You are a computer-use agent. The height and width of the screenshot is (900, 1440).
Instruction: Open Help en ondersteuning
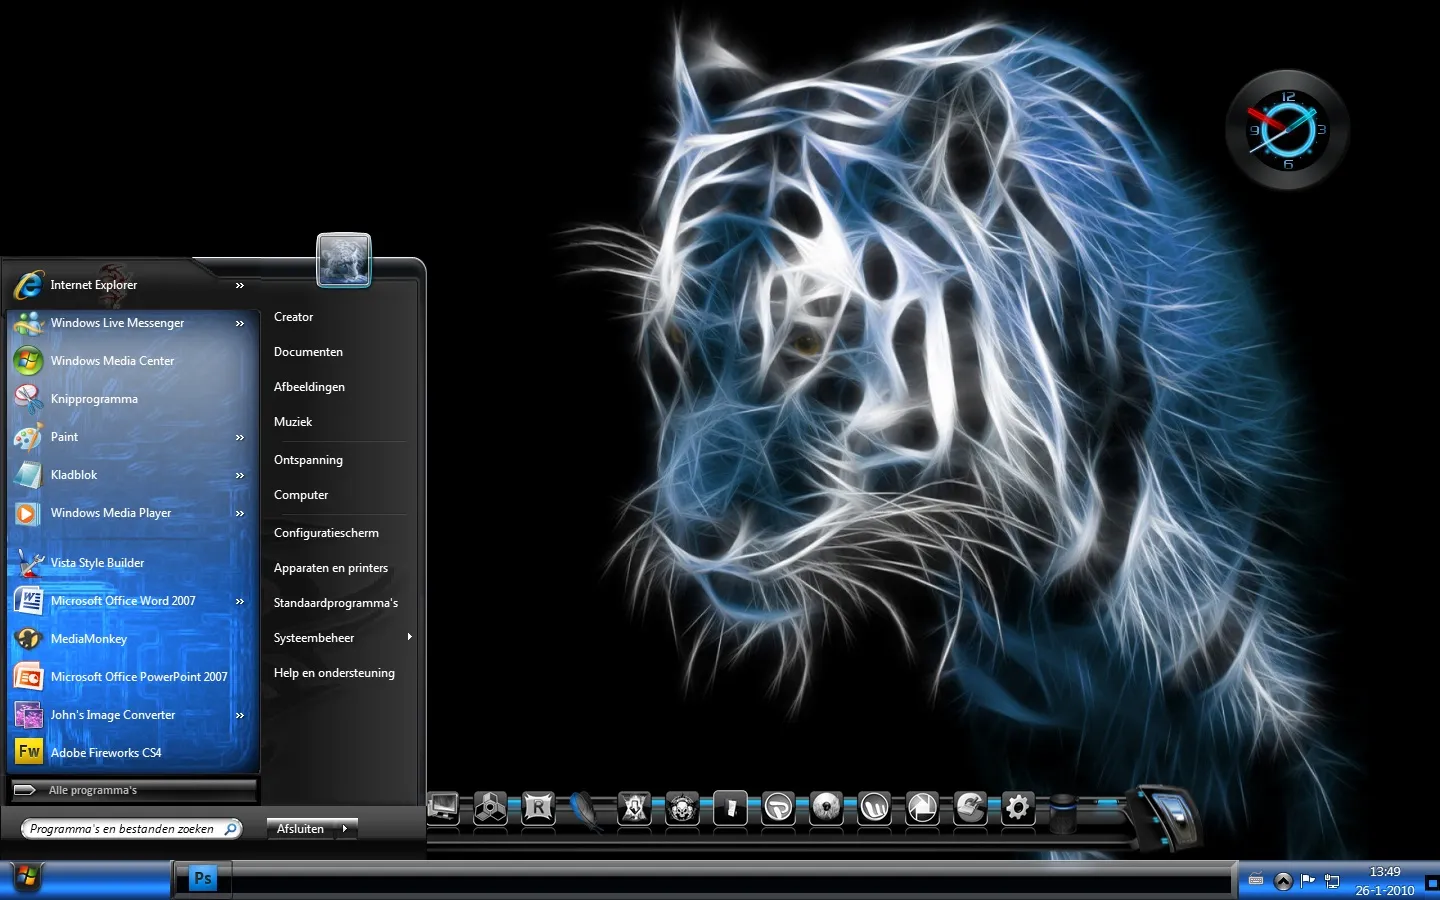click(334, 673)
